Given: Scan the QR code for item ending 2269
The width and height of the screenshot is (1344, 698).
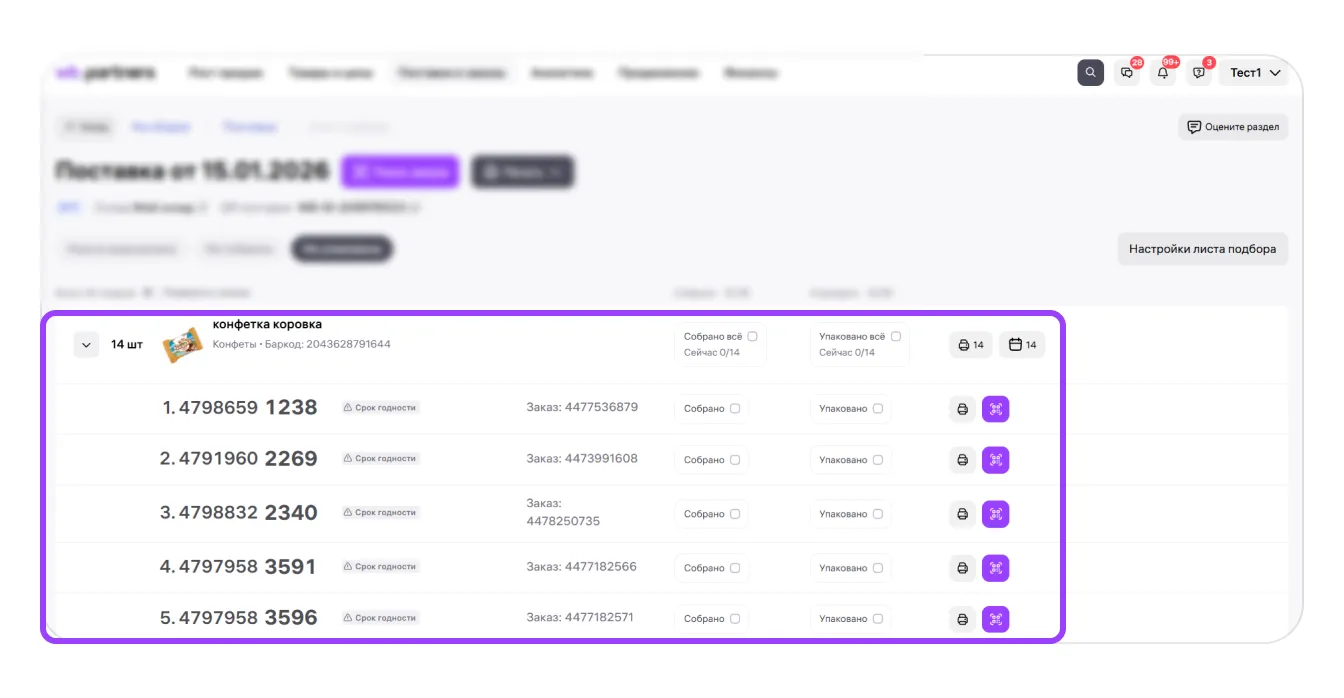Looking at the screenshot, I should tap(995, 460).
